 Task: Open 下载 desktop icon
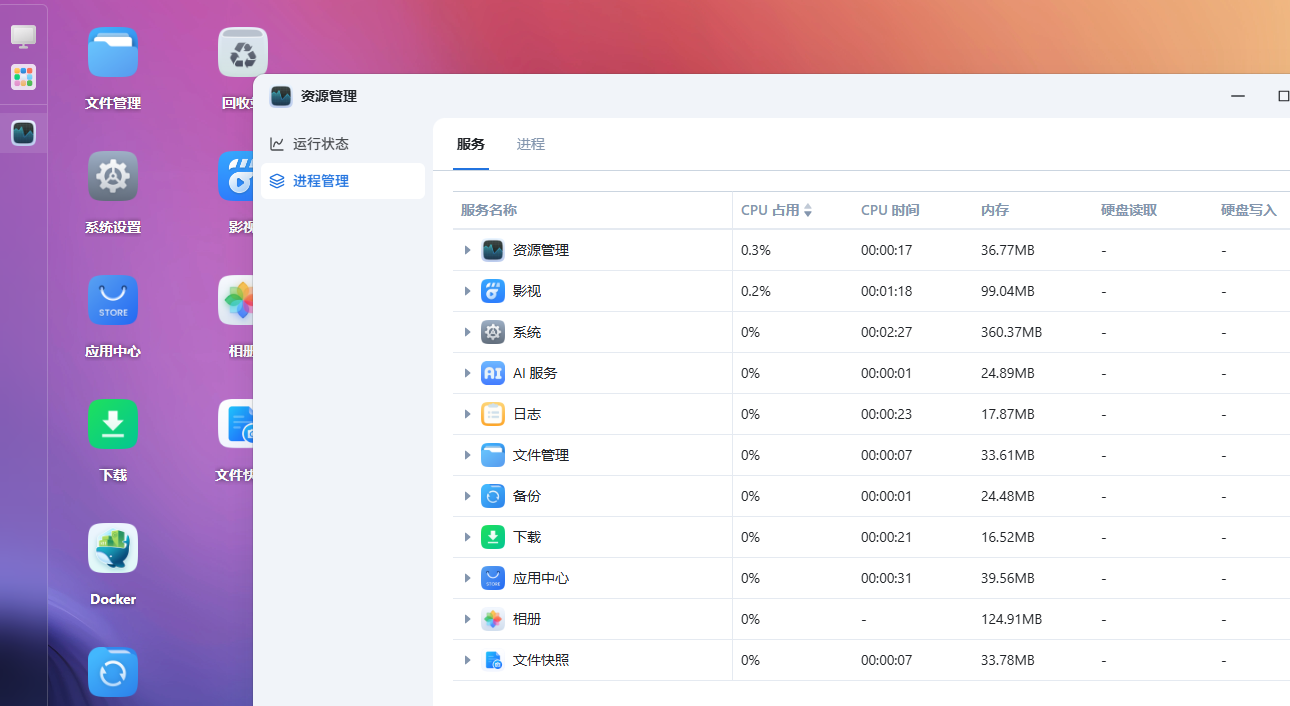point(113,425)
